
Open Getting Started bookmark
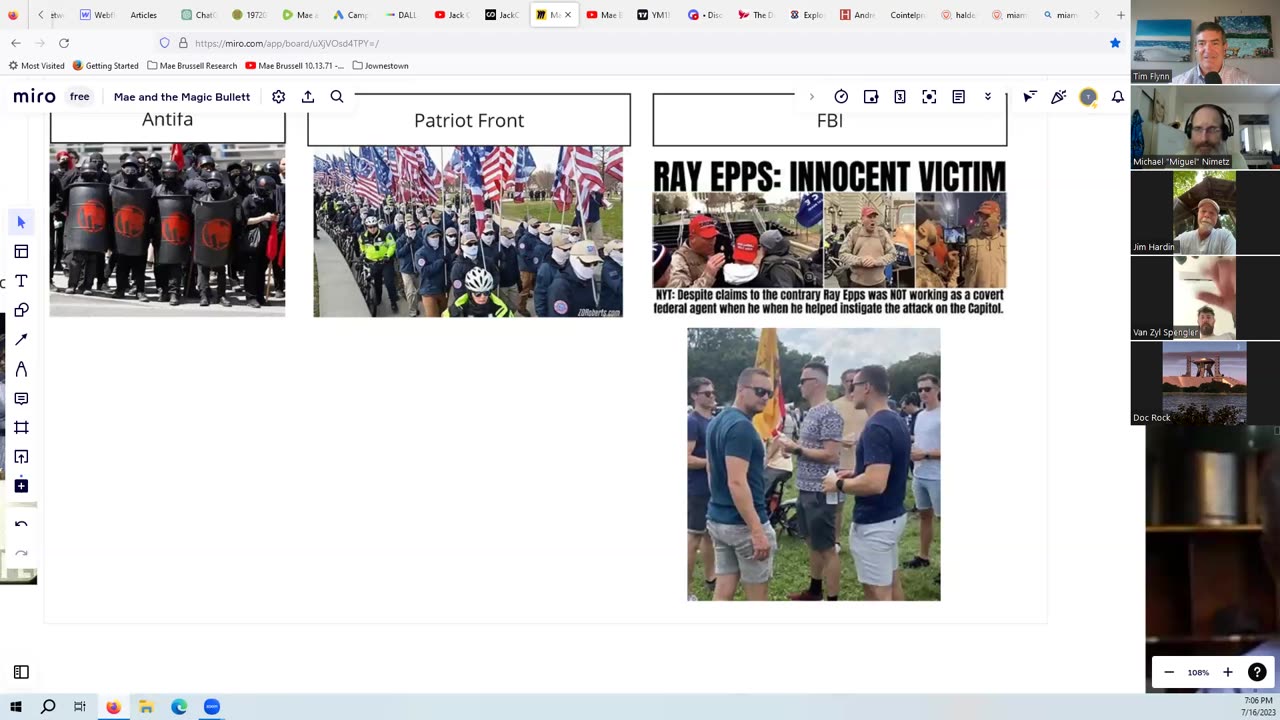coord(106,66)
